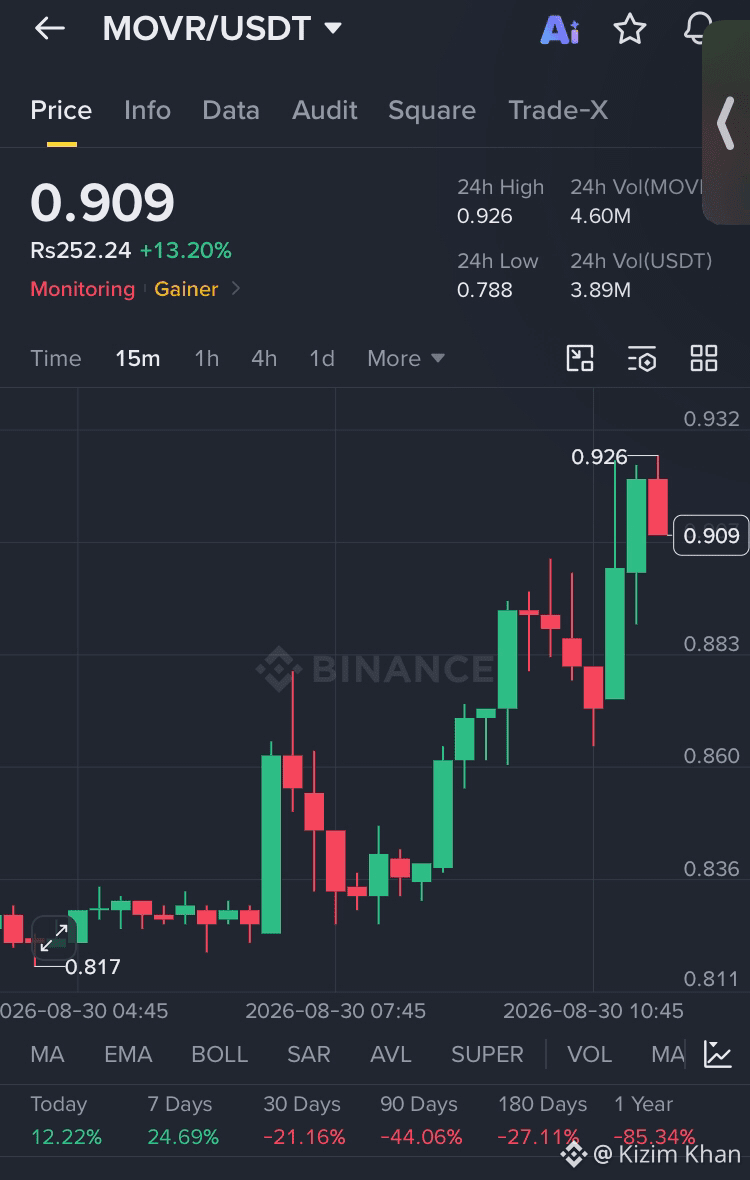Toggle the EMA indicator
The width and height of the screenshot is (750, 1180).
click(x=128, y=1054)
